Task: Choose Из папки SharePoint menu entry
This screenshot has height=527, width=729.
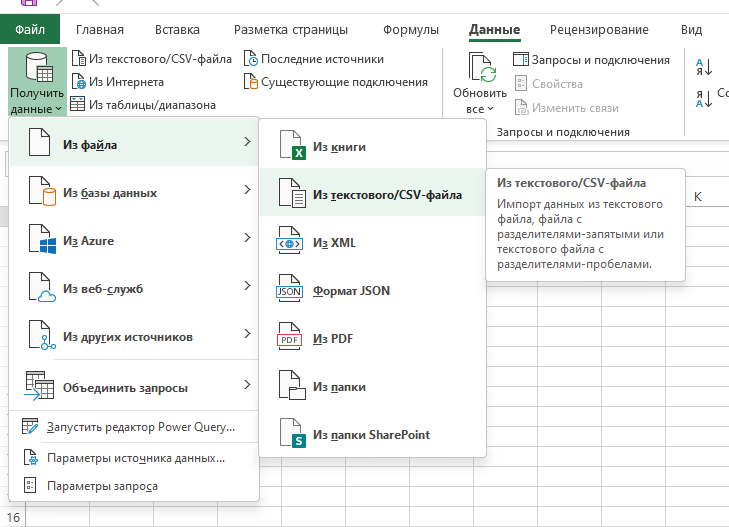Action: point(372,433)
